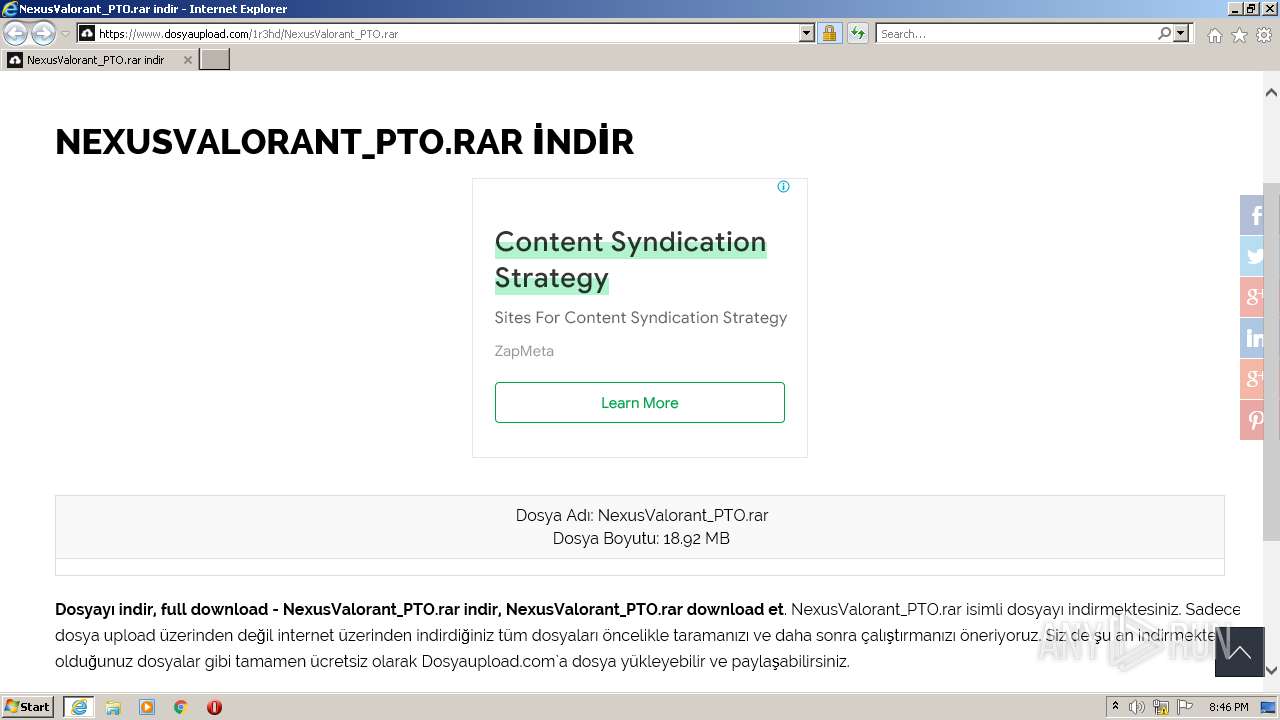View the security lock report icon
Viewport: 1280px width, 720px height.
(830, 33)
